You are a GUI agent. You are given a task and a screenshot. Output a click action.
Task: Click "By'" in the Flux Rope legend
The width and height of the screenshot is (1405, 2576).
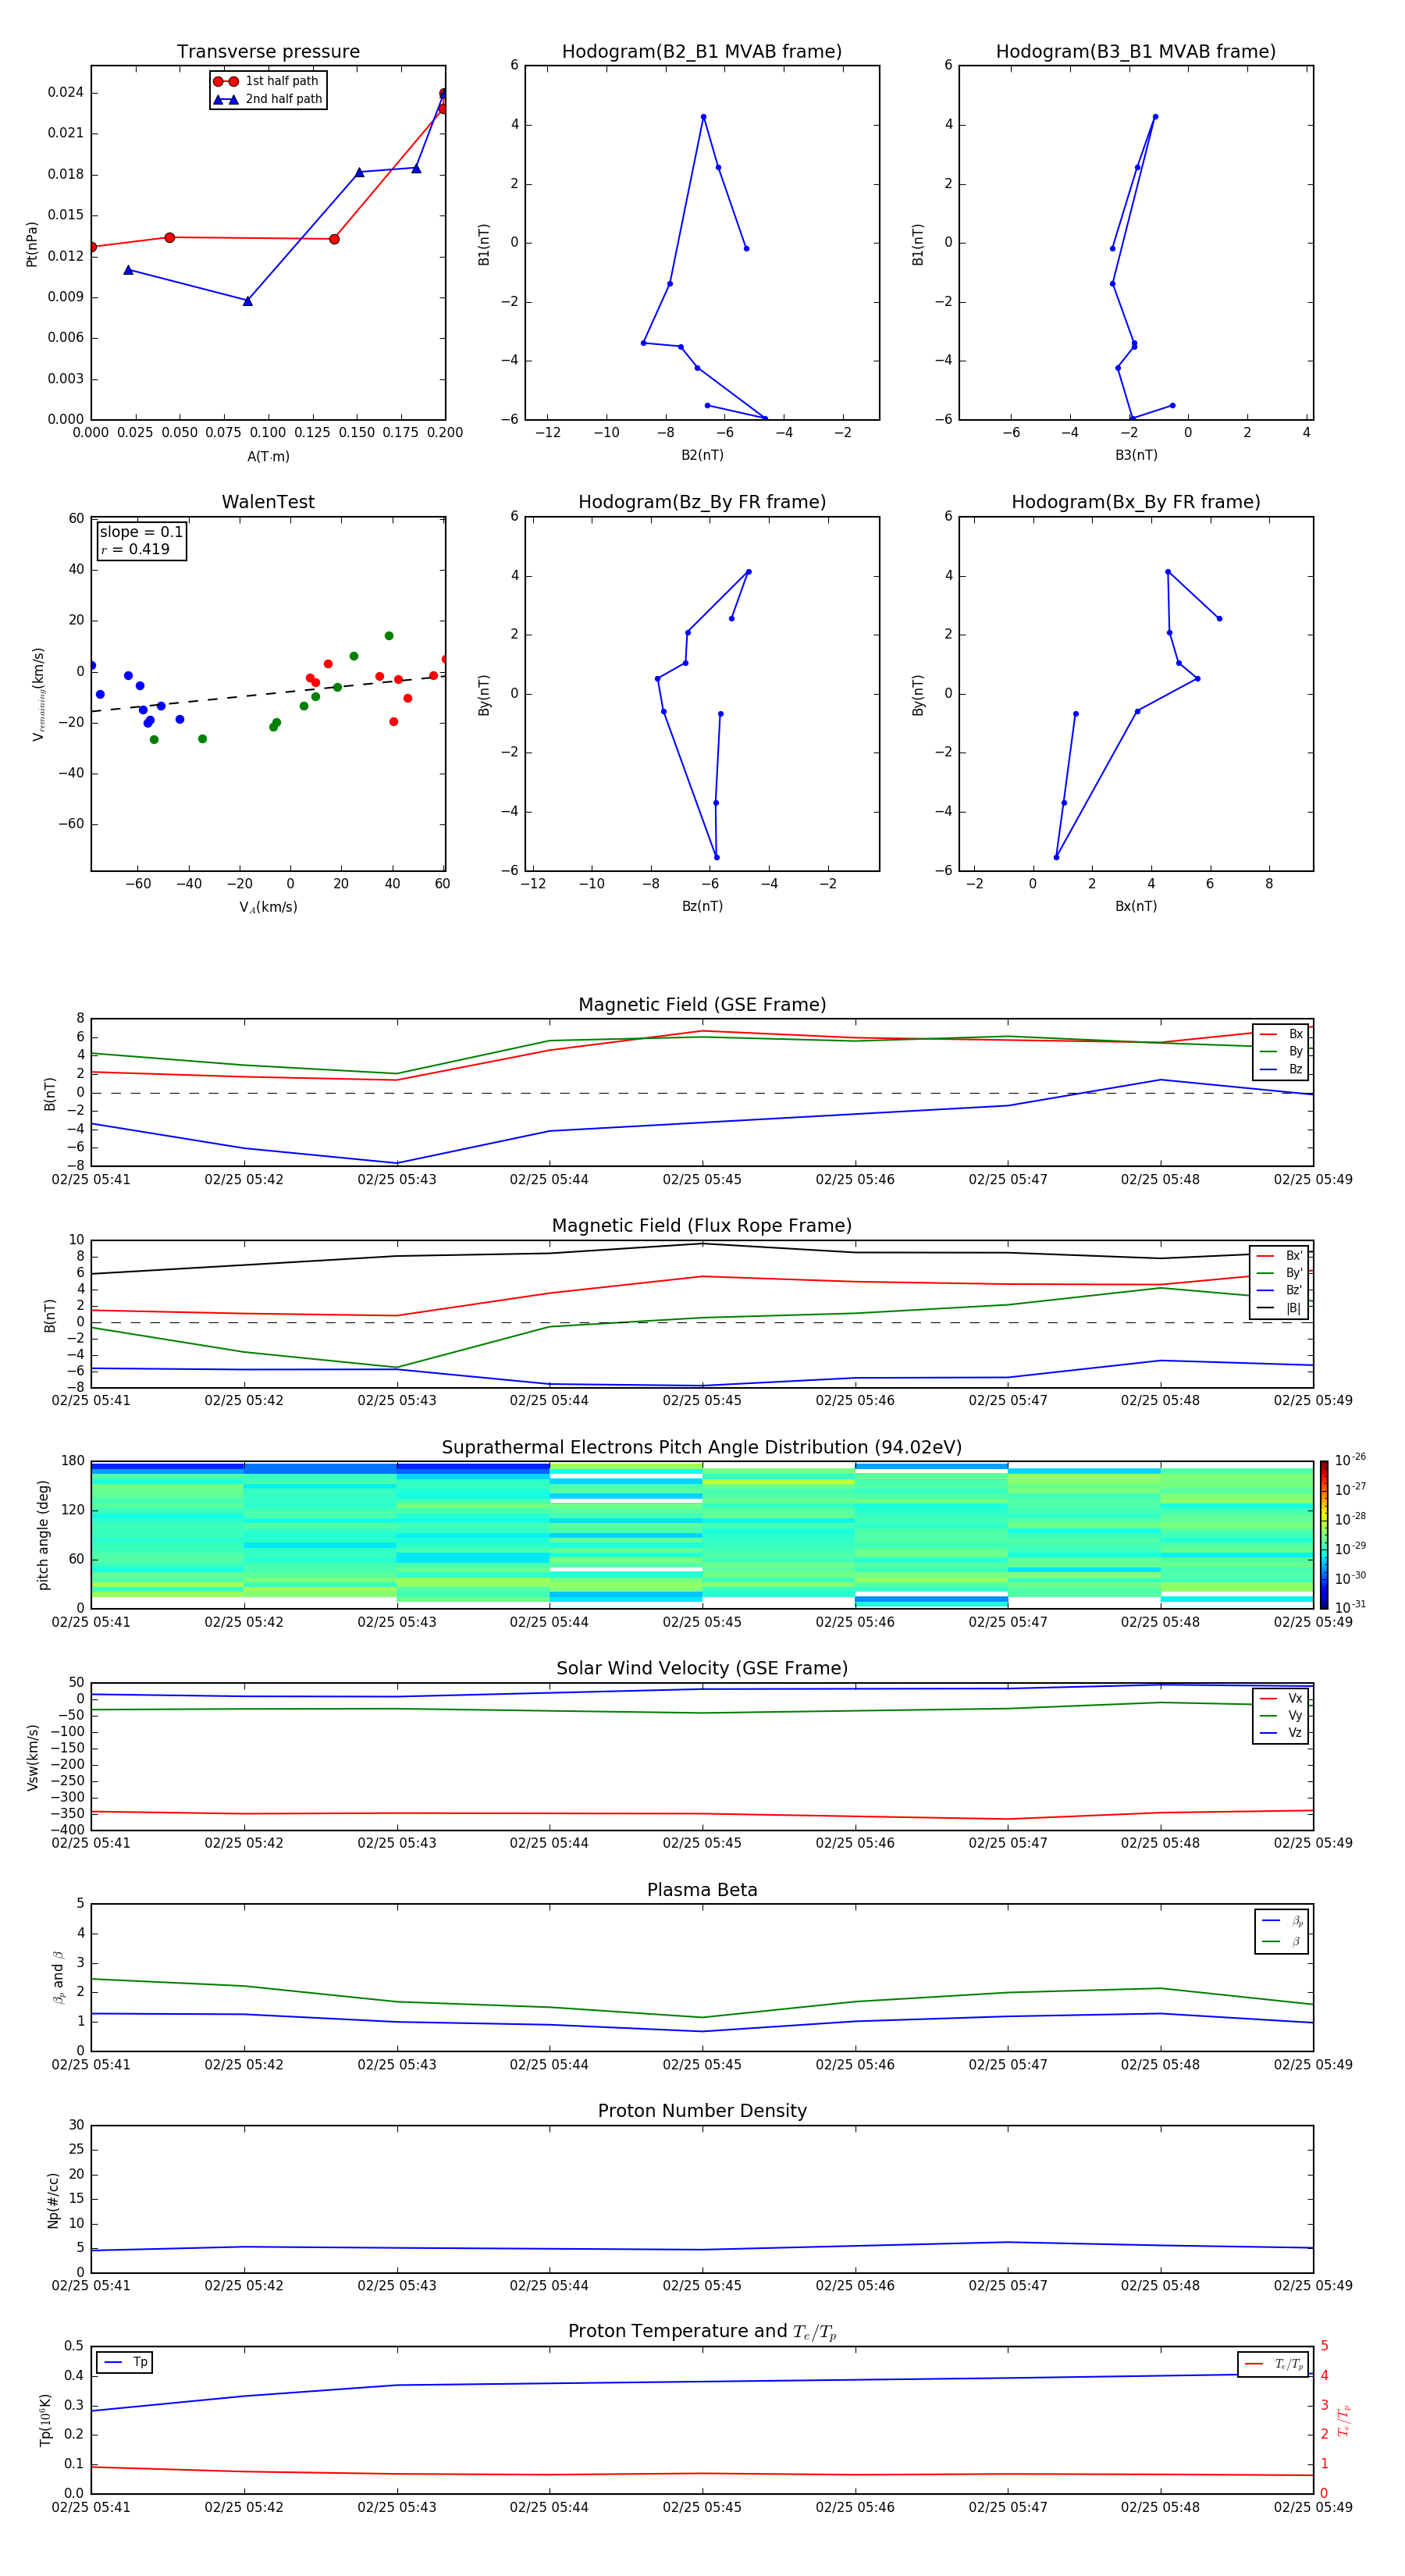click(1280, 1273)
